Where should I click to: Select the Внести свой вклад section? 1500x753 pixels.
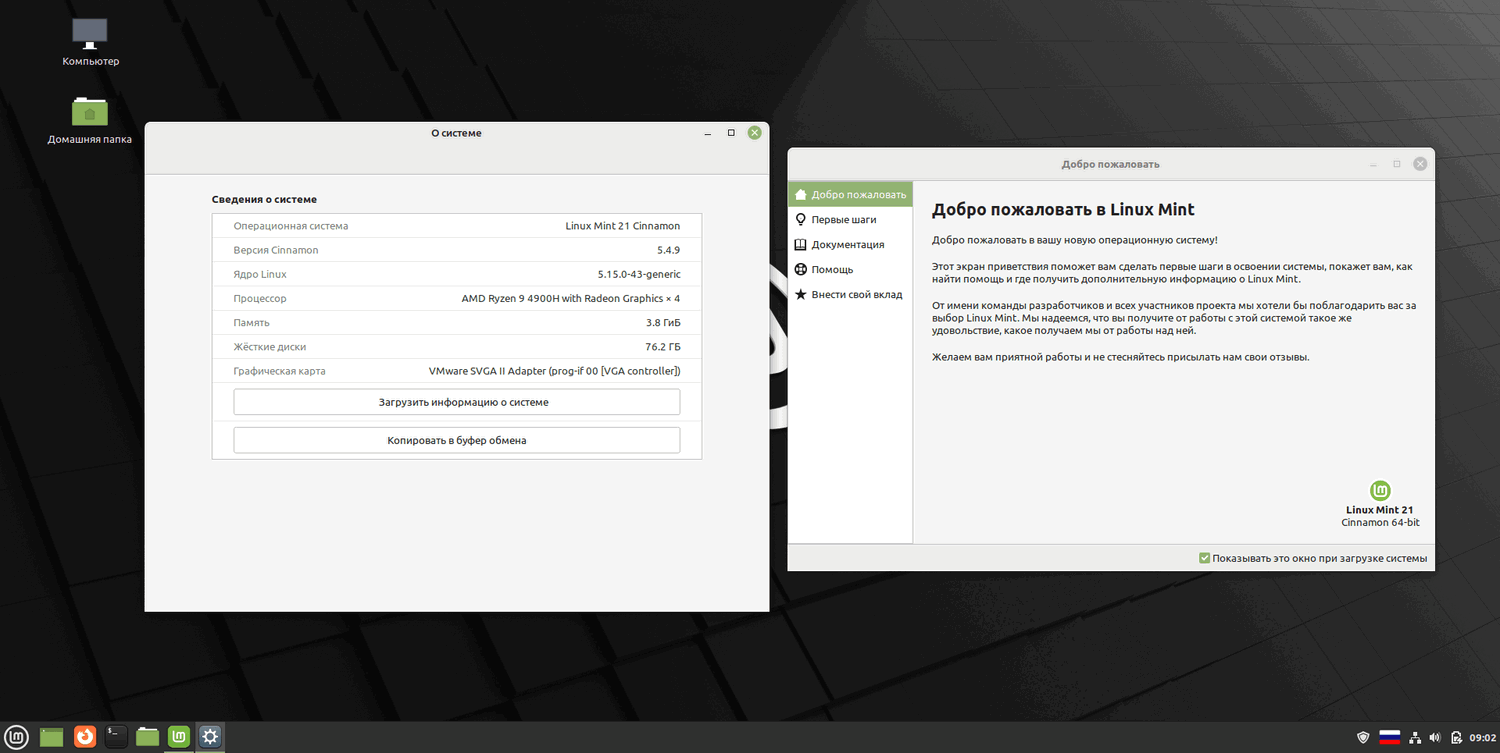point(850,294)
